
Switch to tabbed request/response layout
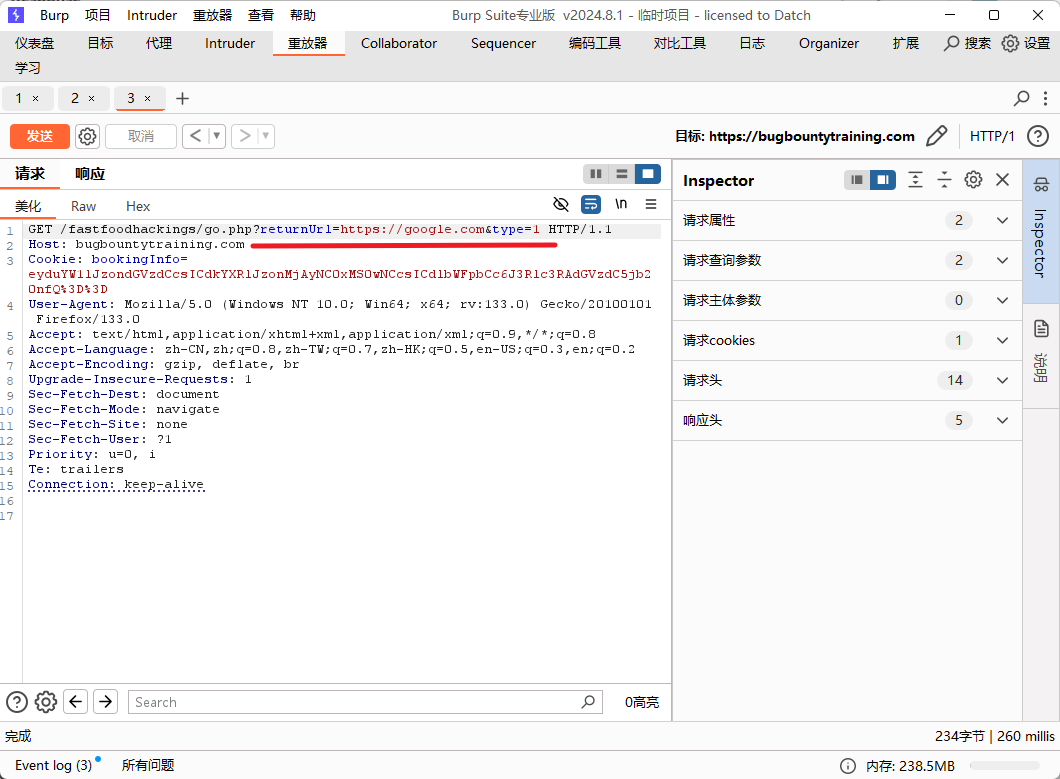648,174
